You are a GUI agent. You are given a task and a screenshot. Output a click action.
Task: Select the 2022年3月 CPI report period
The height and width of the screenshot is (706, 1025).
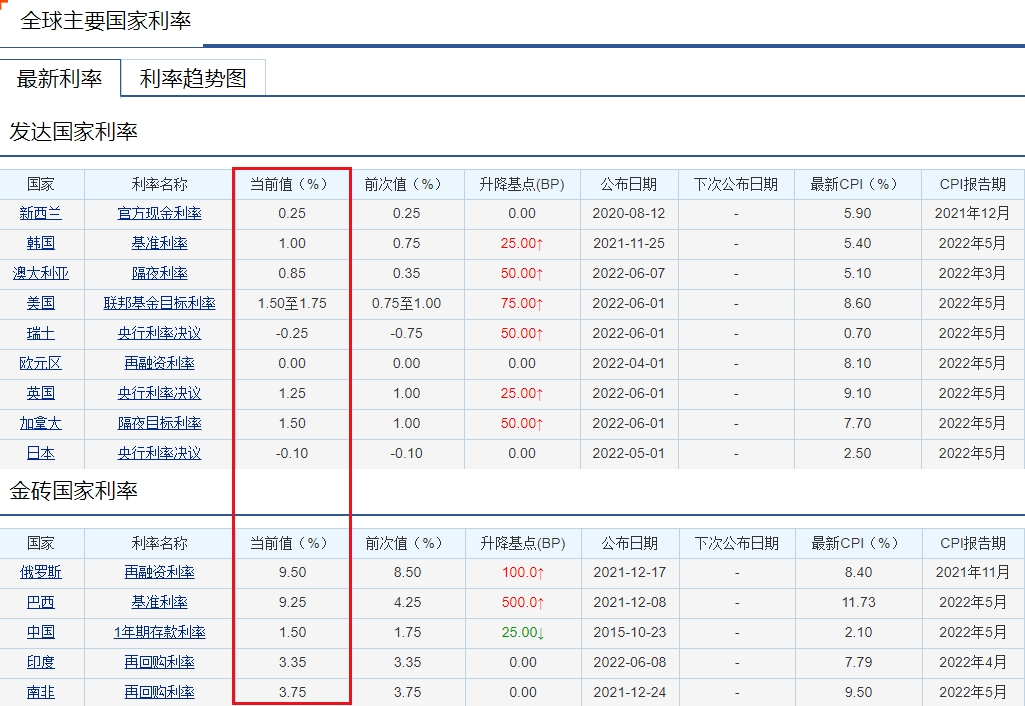coord(972,273)
